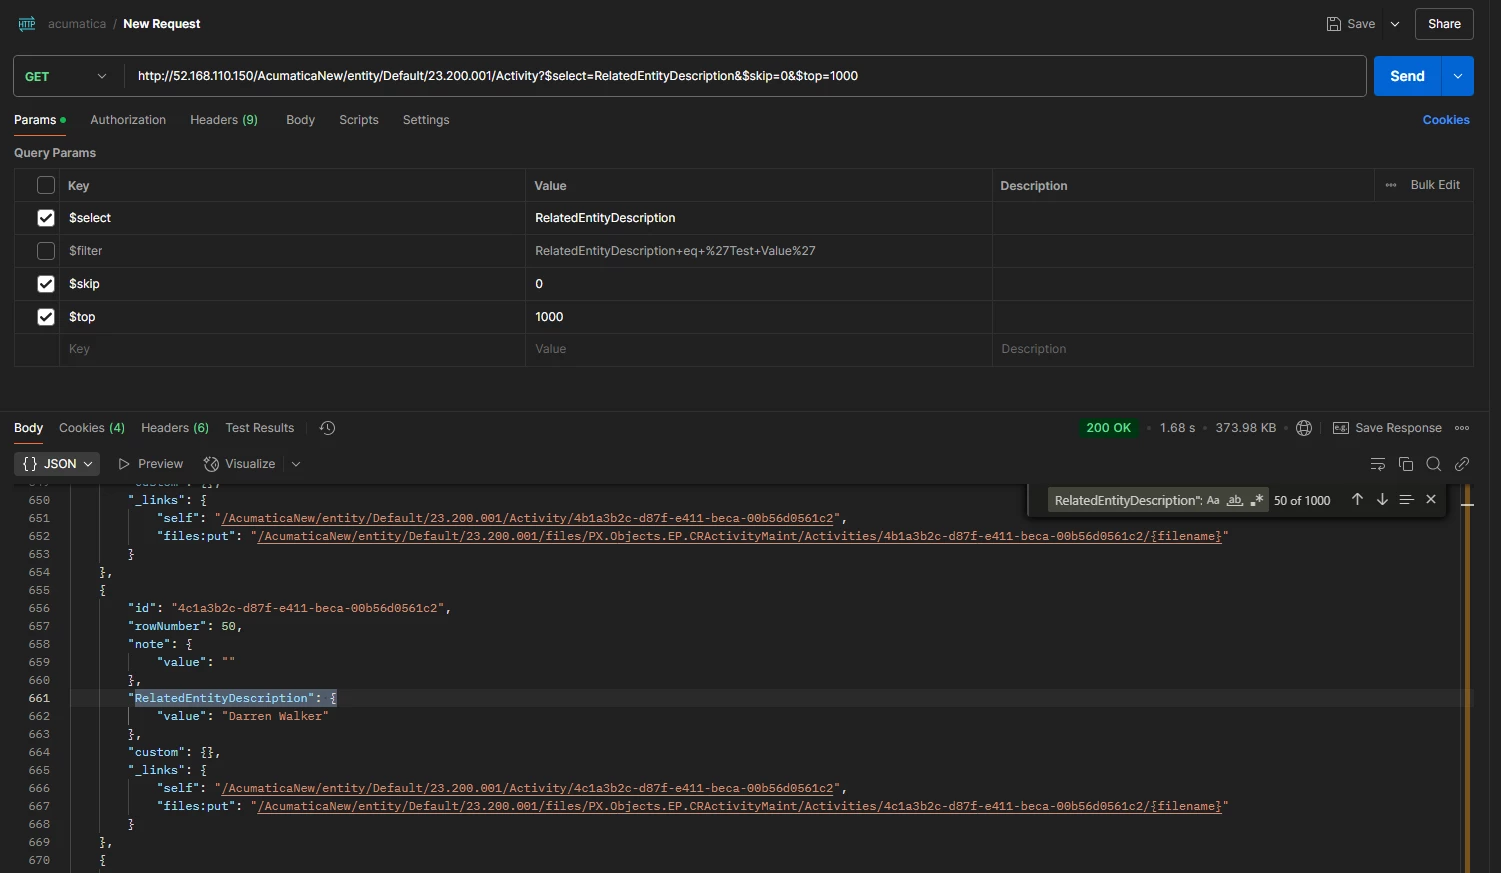
Task: Click the network information globe icon near 200 OK
Action: 1303,427
